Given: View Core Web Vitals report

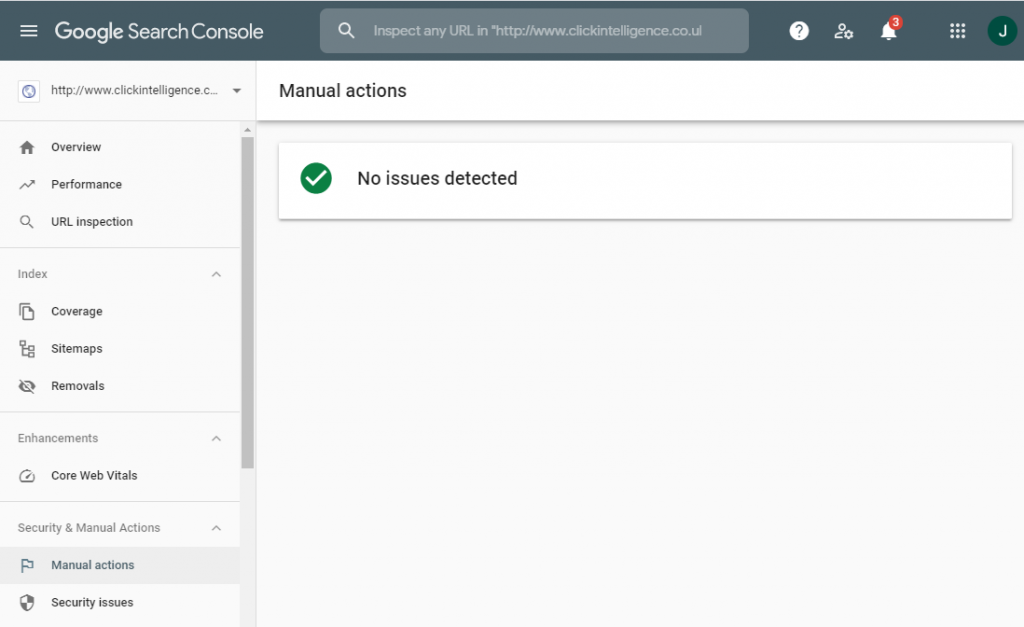Looking at the screenshot, I should (x=95, y=475).
